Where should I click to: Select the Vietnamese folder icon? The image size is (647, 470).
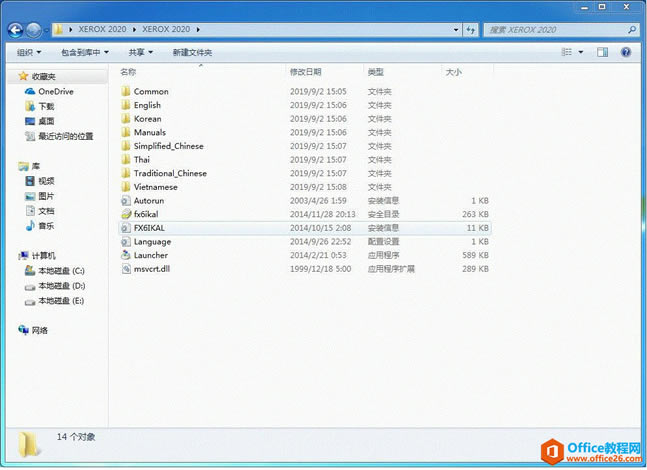[126, 187]
